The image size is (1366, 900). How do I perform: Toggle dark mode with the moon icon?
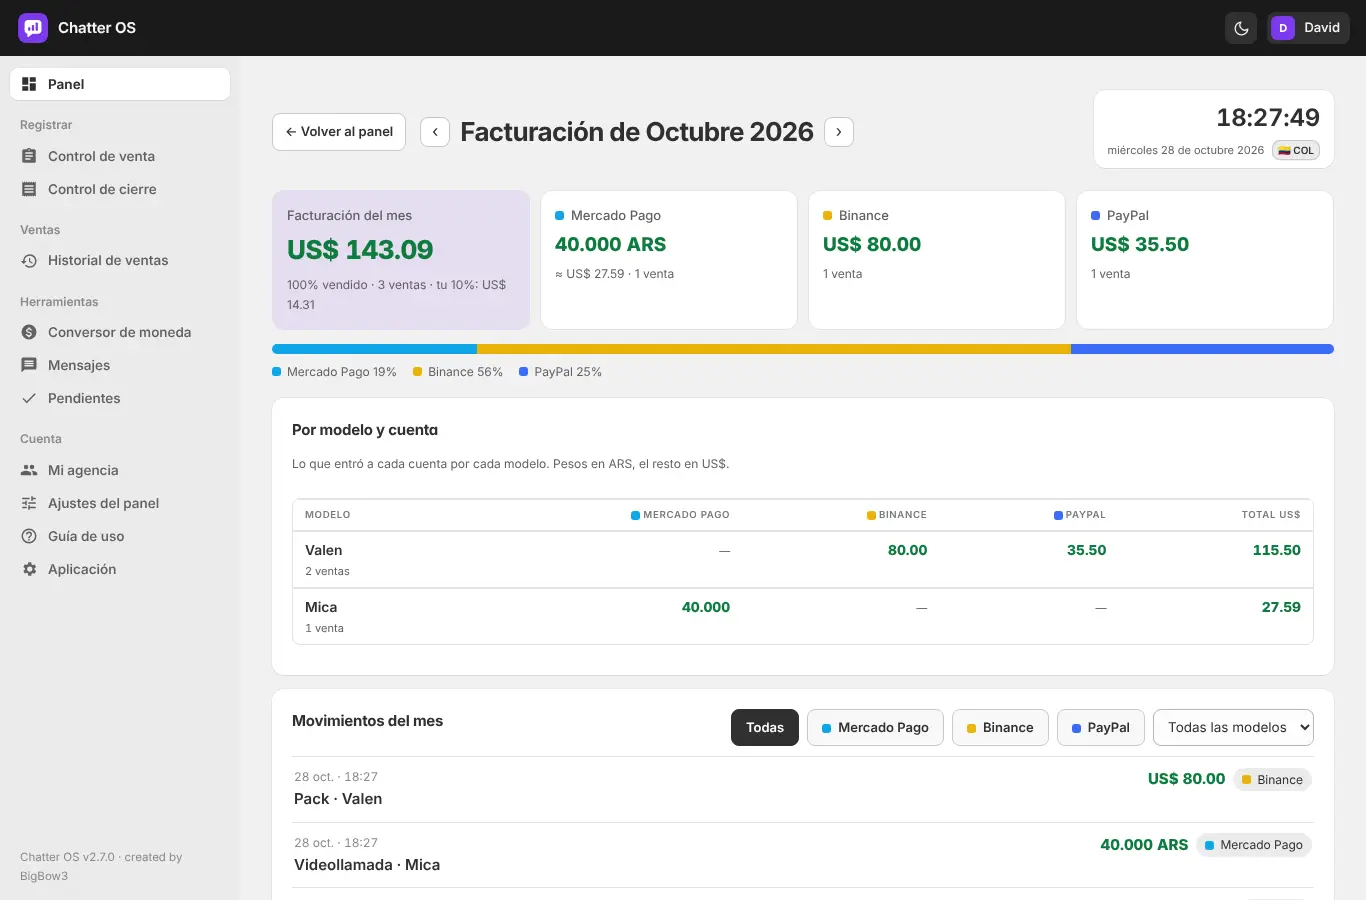coord(1241,28)
